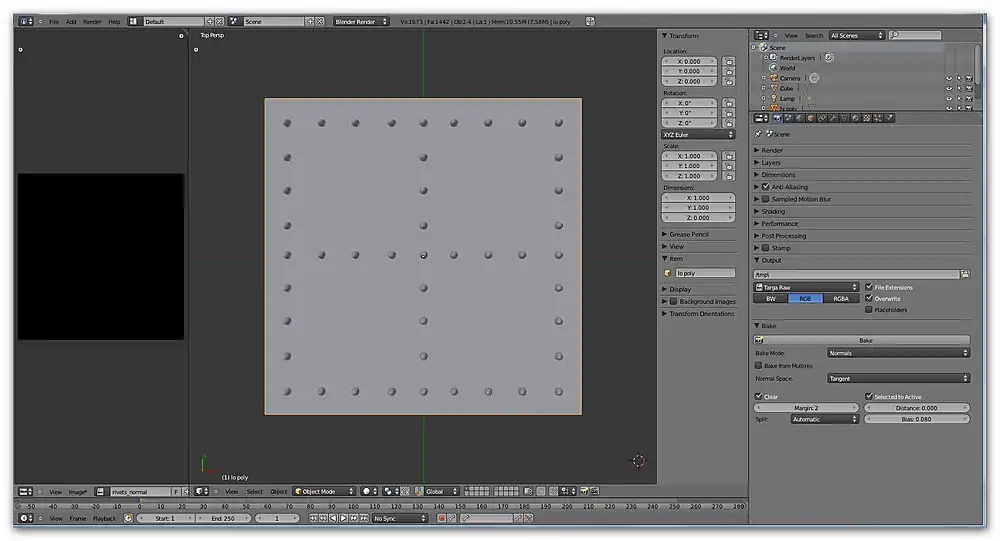The width and height of the screenshot is (1000, 541).
Task: Select the World properties tab icon
Action: pos(799,118)
